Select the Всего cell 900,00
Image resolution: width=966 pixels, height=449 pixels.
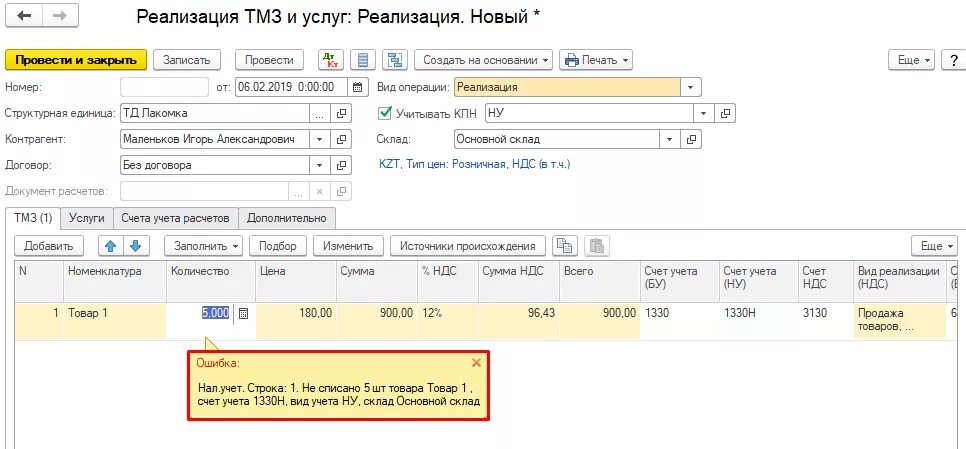600,320
